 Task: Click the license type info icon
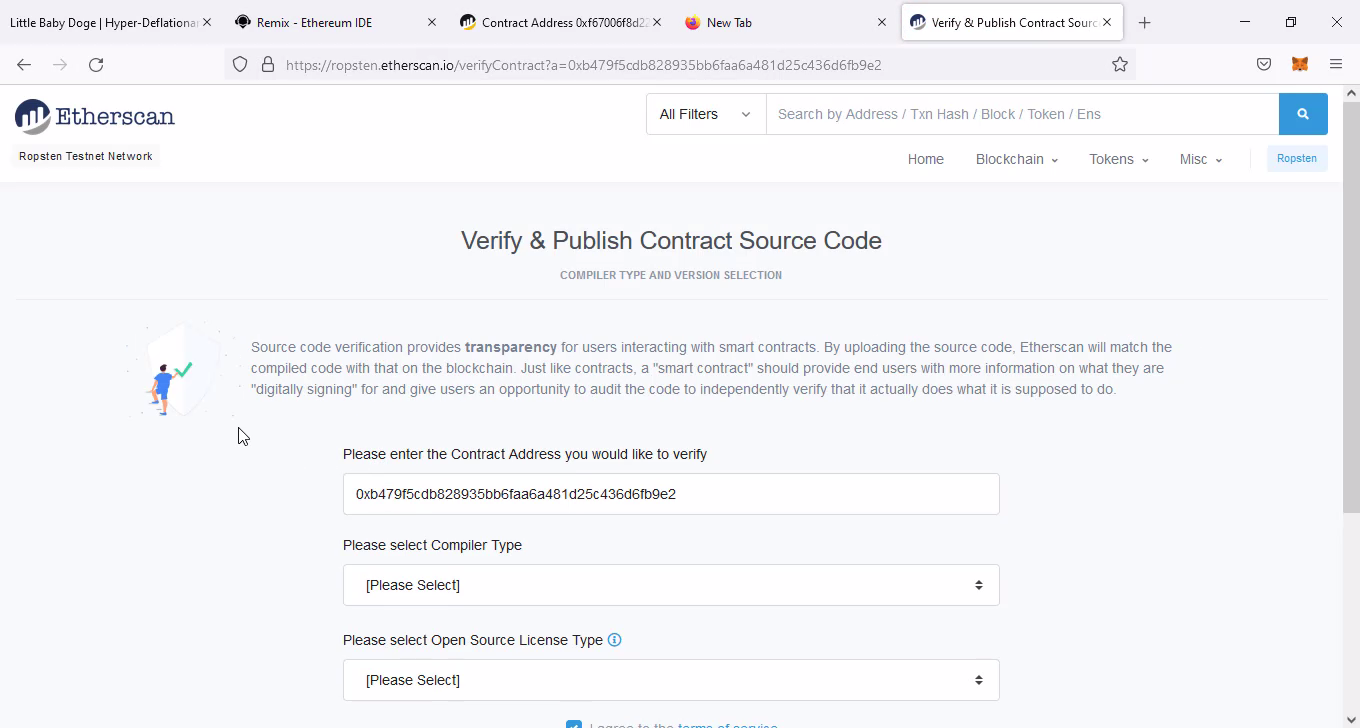pyautogui.click(x=614, y=640)
